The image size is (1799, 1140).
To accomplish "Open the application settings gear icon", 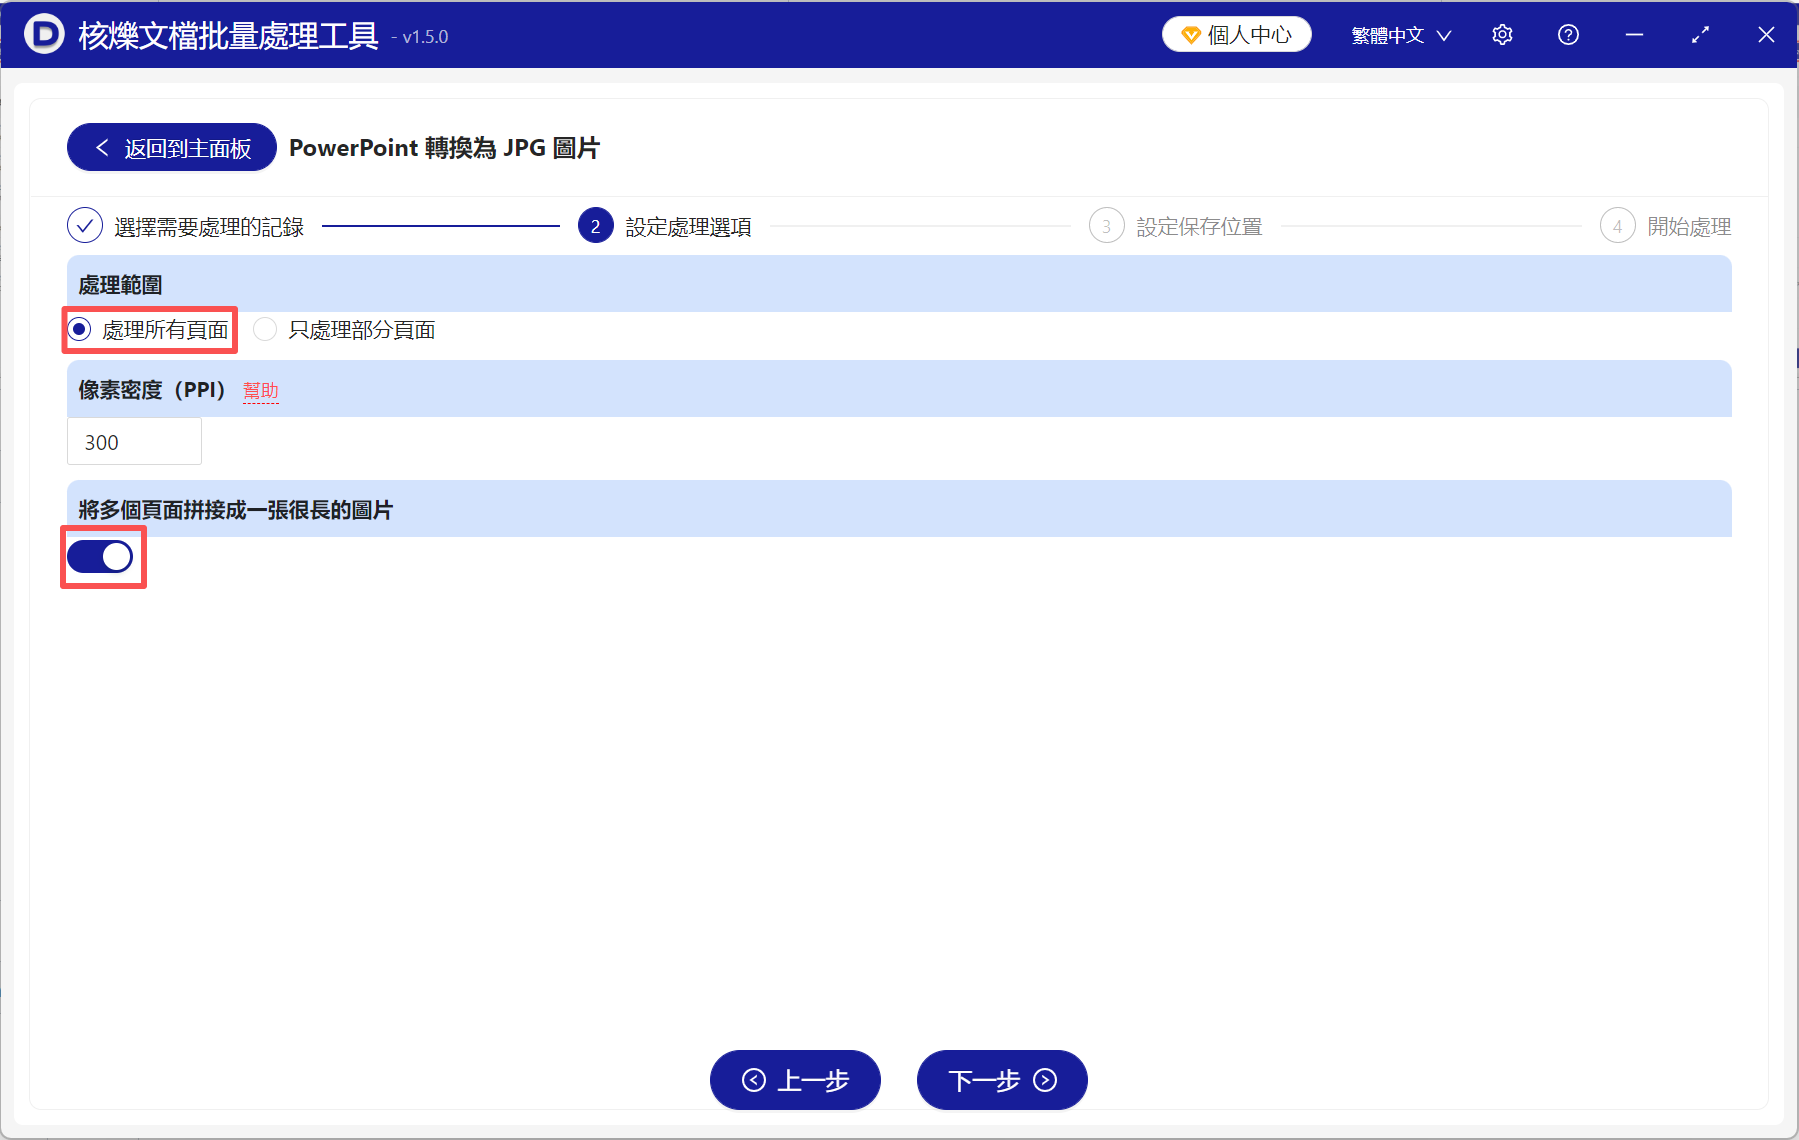I will pos(1502,34).
